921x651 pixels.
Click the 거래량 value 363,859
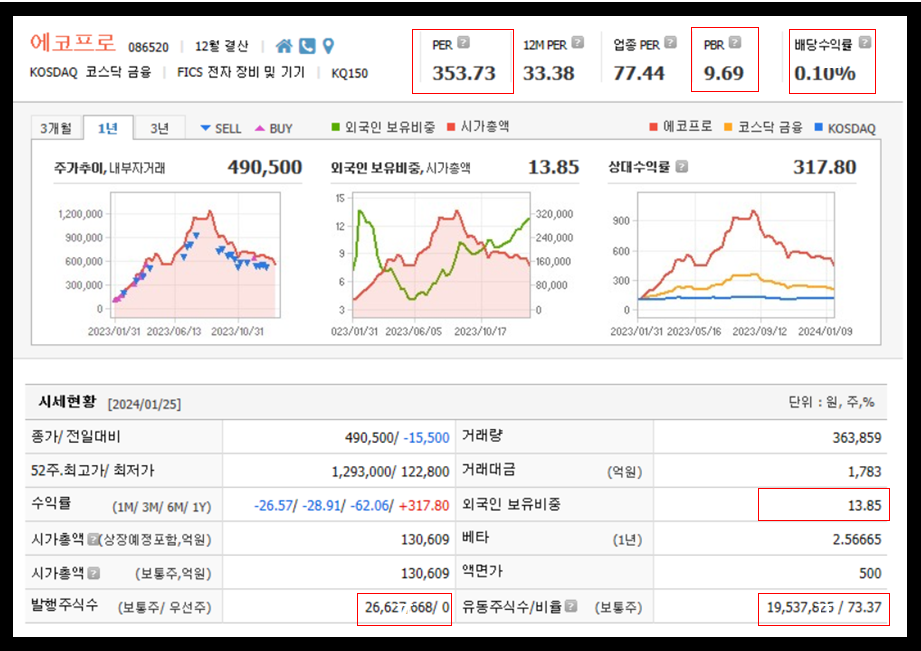857,438
